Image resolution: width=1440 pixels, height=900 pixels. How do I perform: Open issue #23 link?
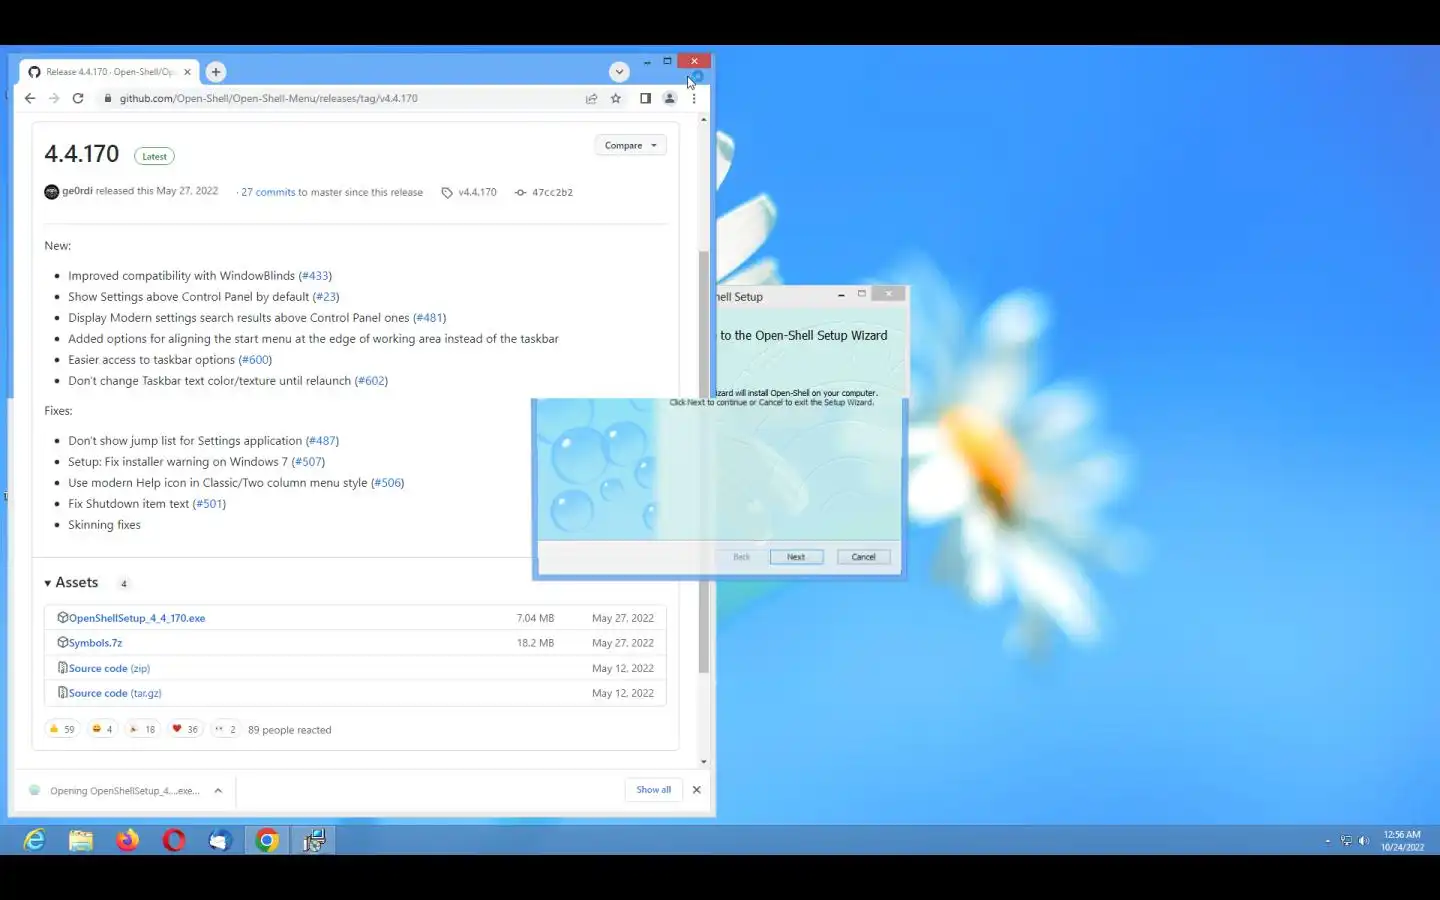[x=326, y=297]
